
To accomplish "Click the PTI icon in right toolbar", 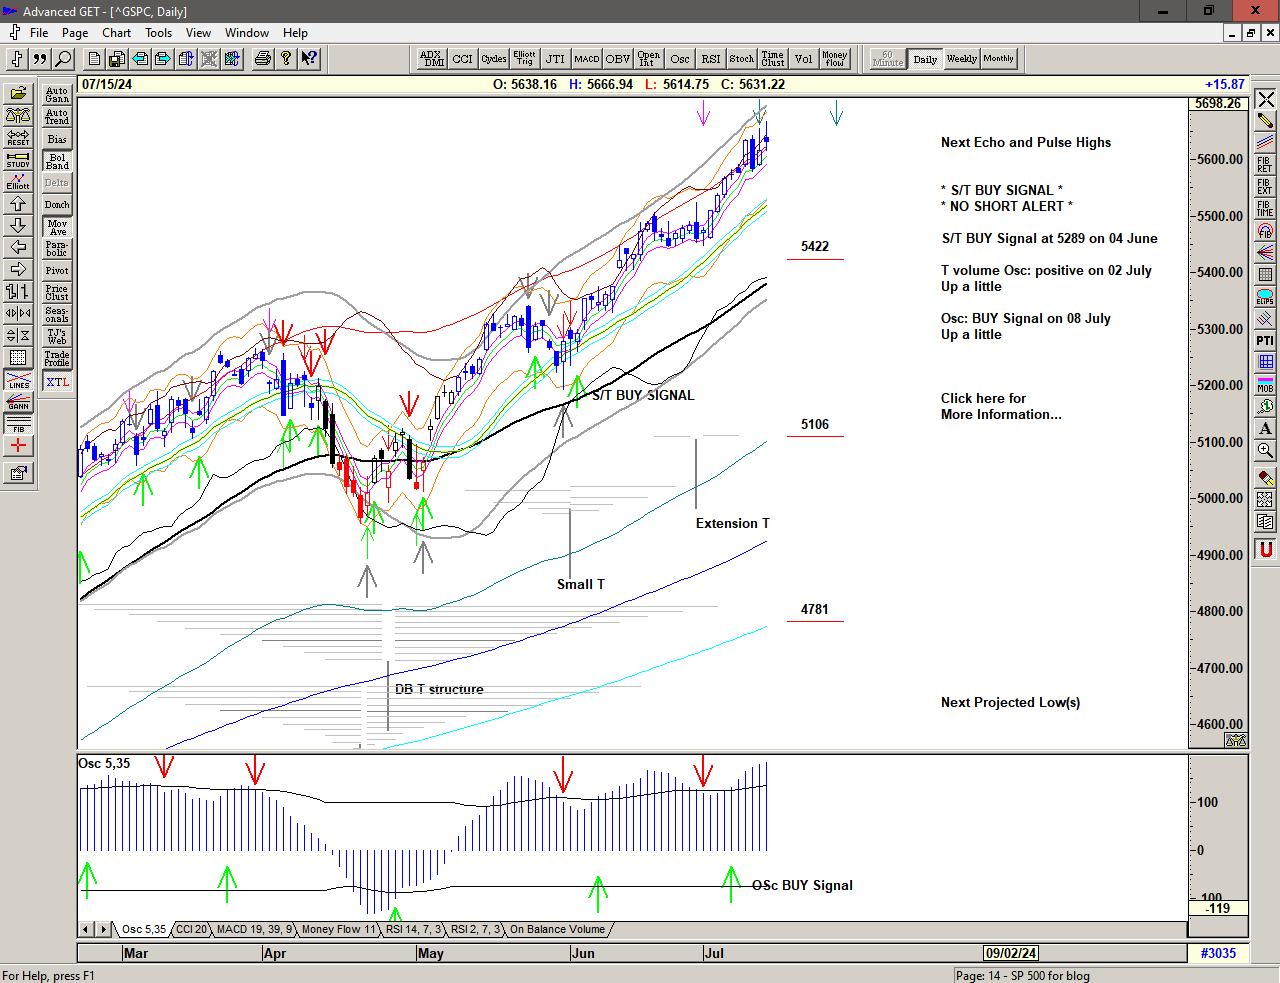I will pyautogui.click(x=1265, y=341).
